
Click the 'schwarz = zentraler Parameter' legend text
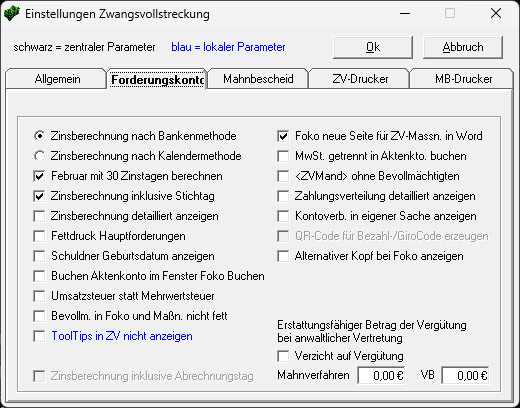(x=84, y=47)
